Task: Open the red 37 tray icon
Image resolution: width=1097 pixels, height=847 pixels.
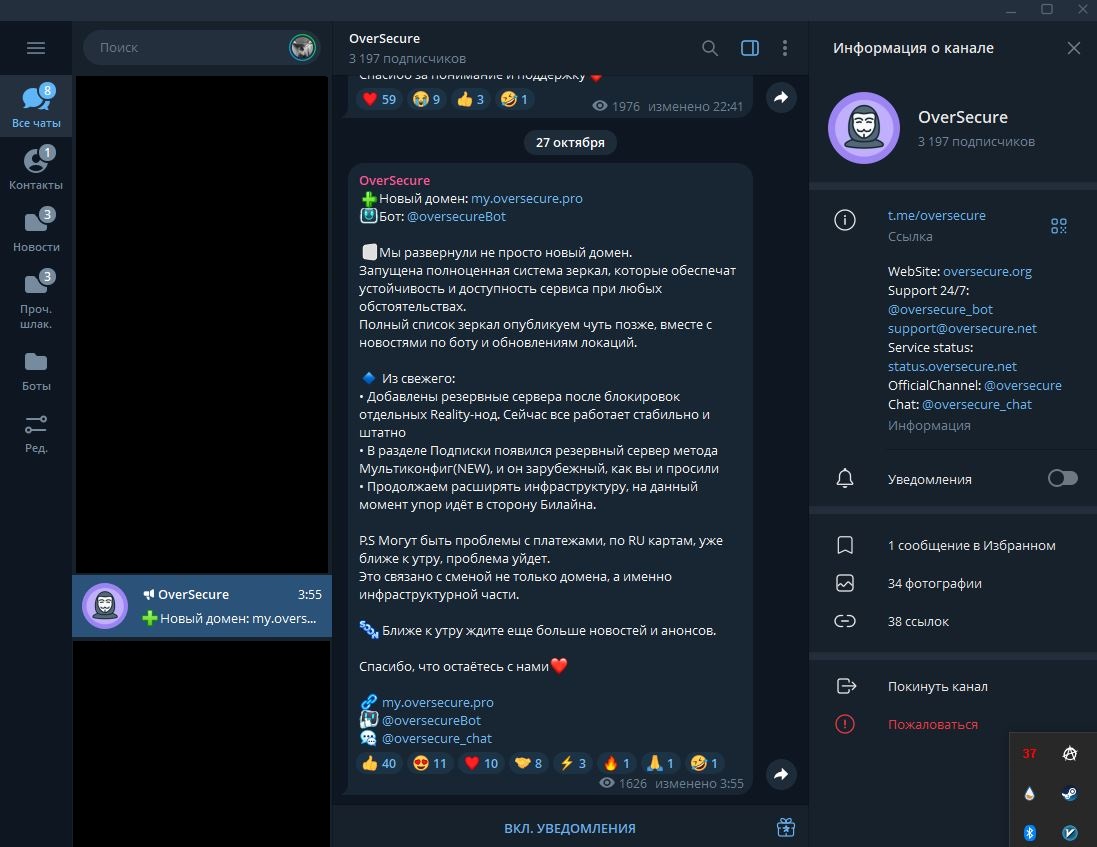Action: 1029,753
